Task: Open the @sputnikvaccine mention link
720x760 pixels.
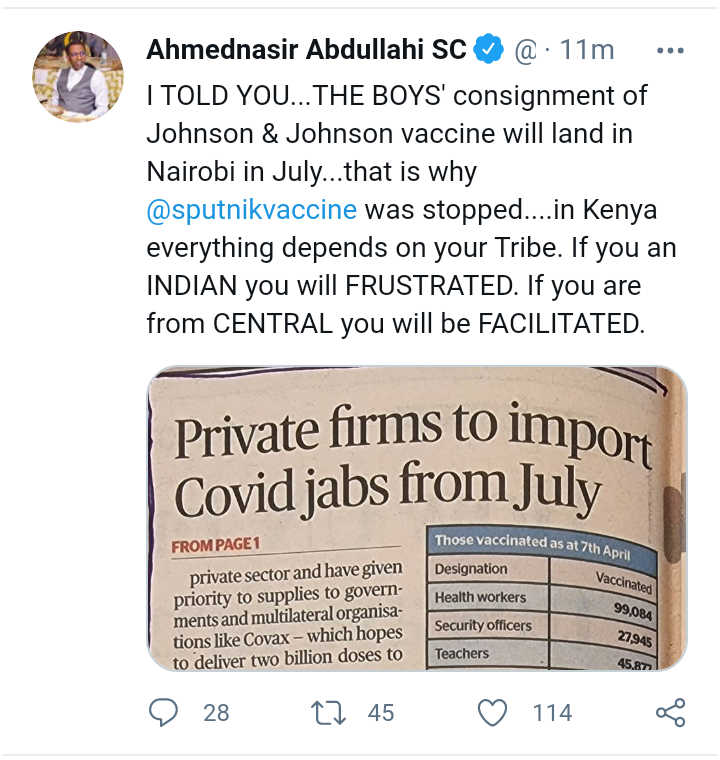Action: pos(252,209)
